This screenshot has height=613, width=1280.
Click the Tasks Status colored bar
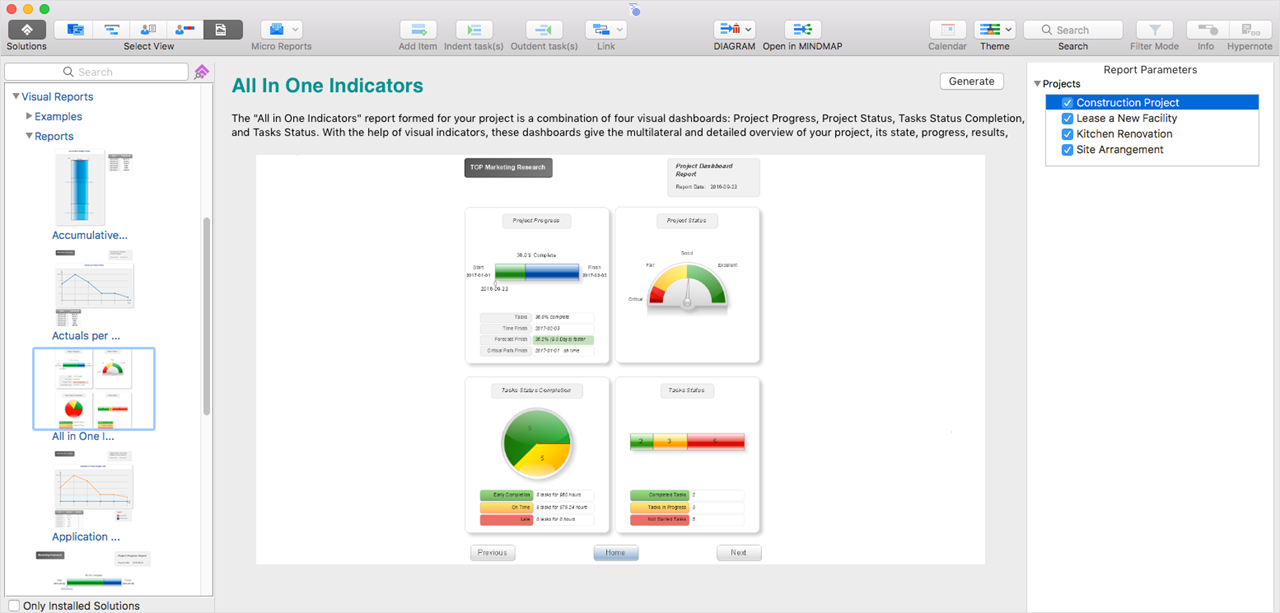(687, 441)
